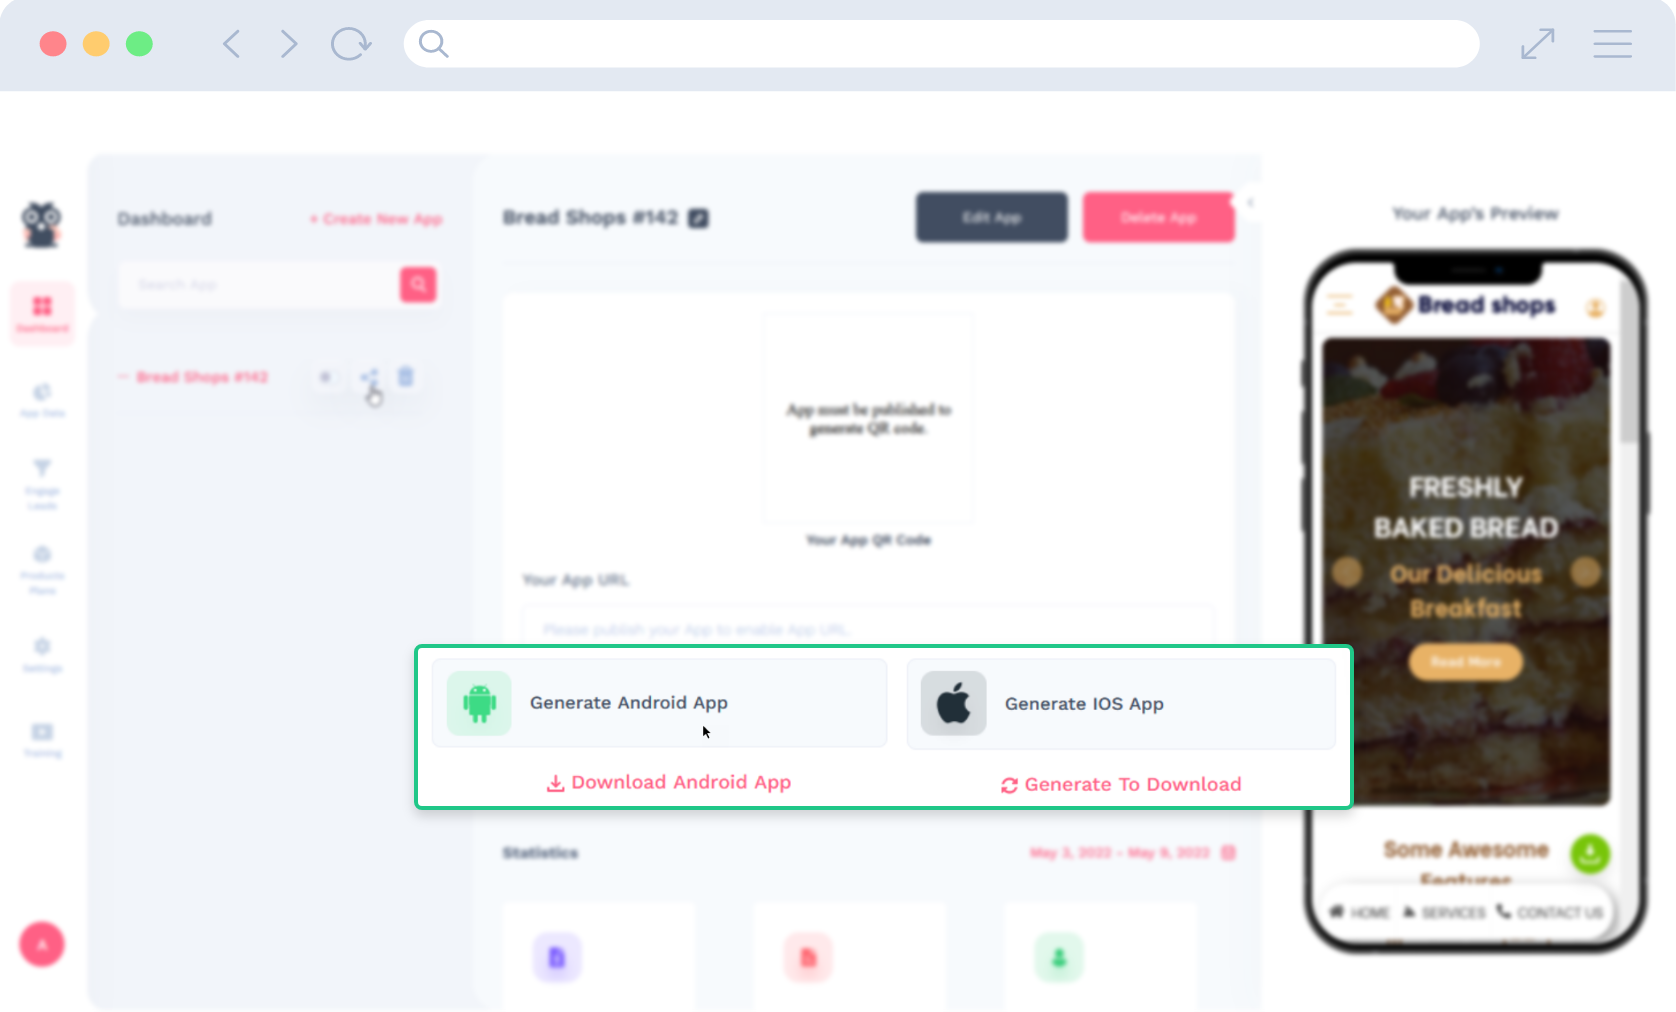Click the pink search button in sidebar
This screenshot has width=1676, height=1012.
tap(418, 284)
